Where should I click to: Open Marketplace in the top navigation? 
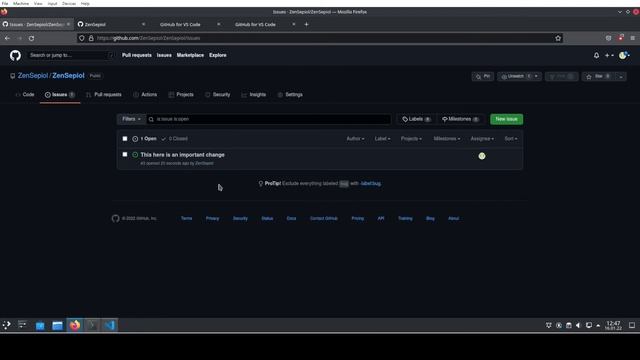[190, 55]
